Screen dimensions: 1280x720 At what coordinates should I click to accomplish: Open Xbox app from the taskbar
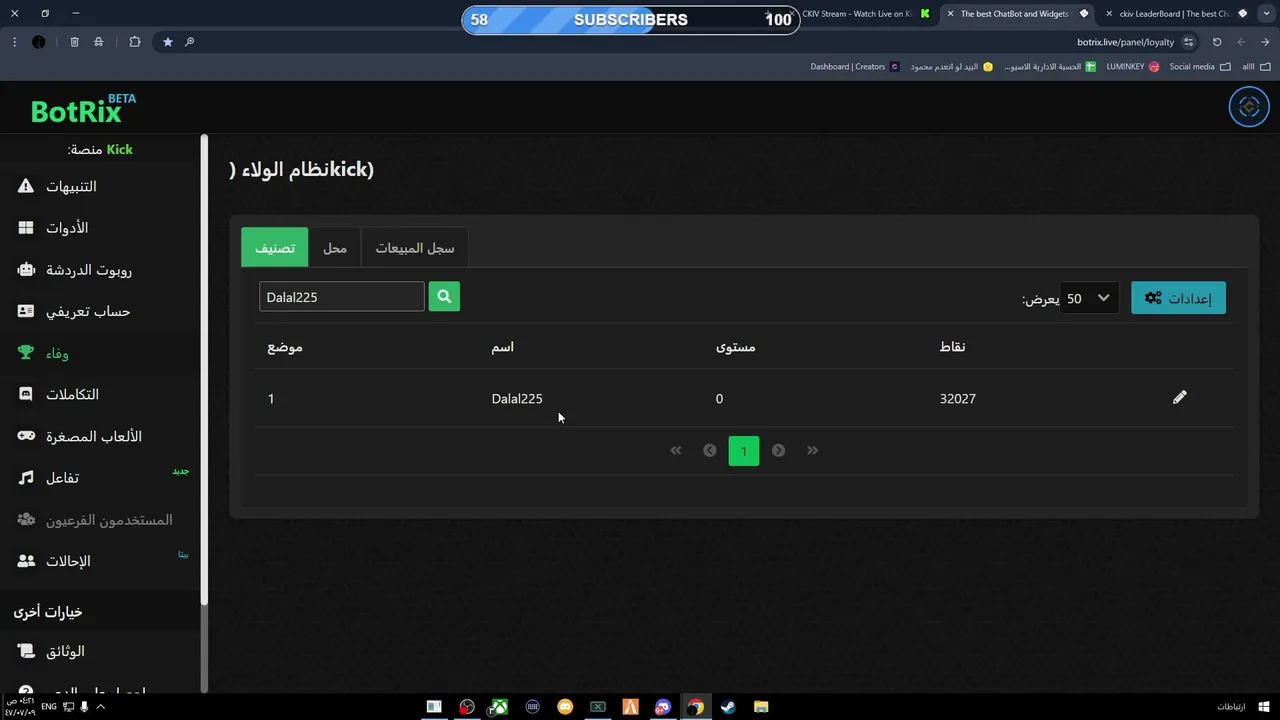[x=499, y=707]
